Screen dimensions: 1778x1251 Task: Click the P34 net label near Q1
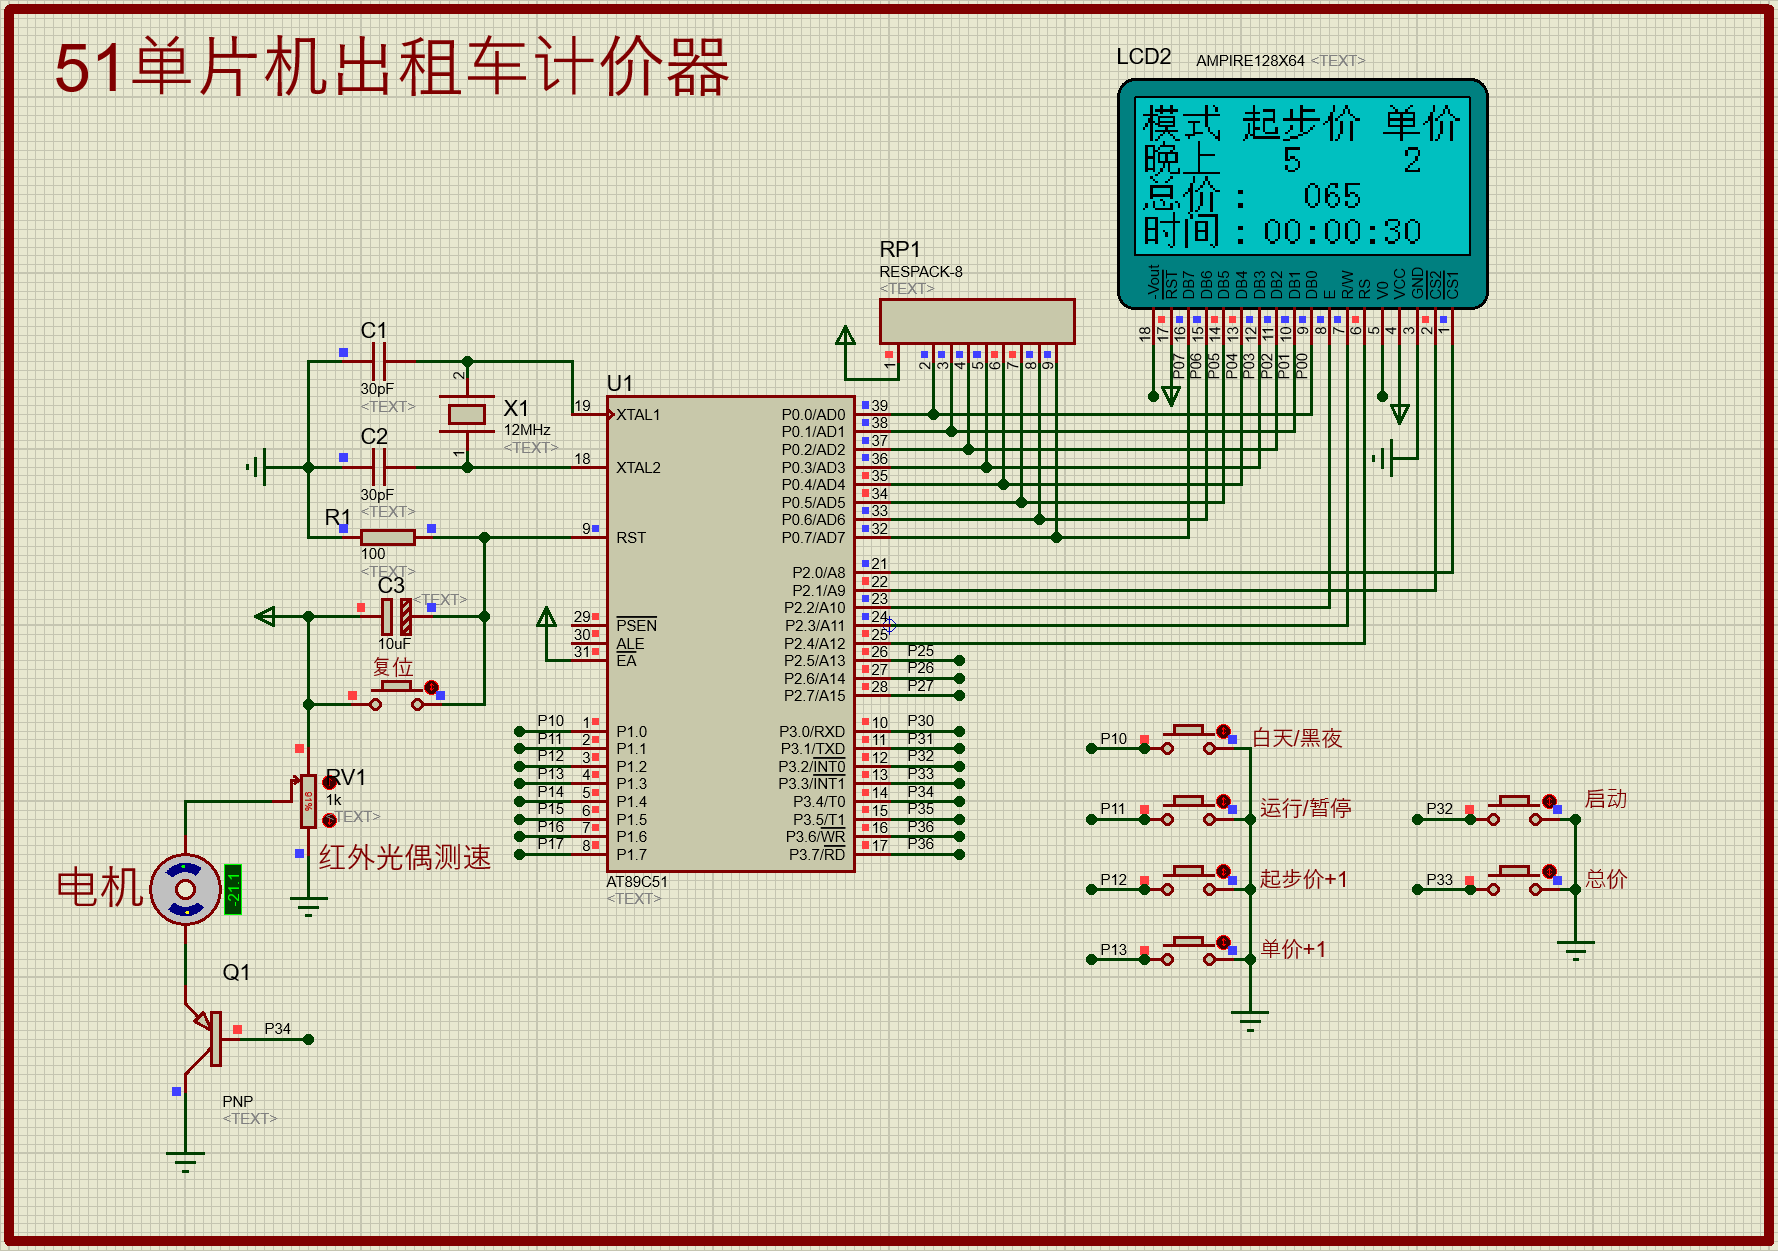point(277,1028)
